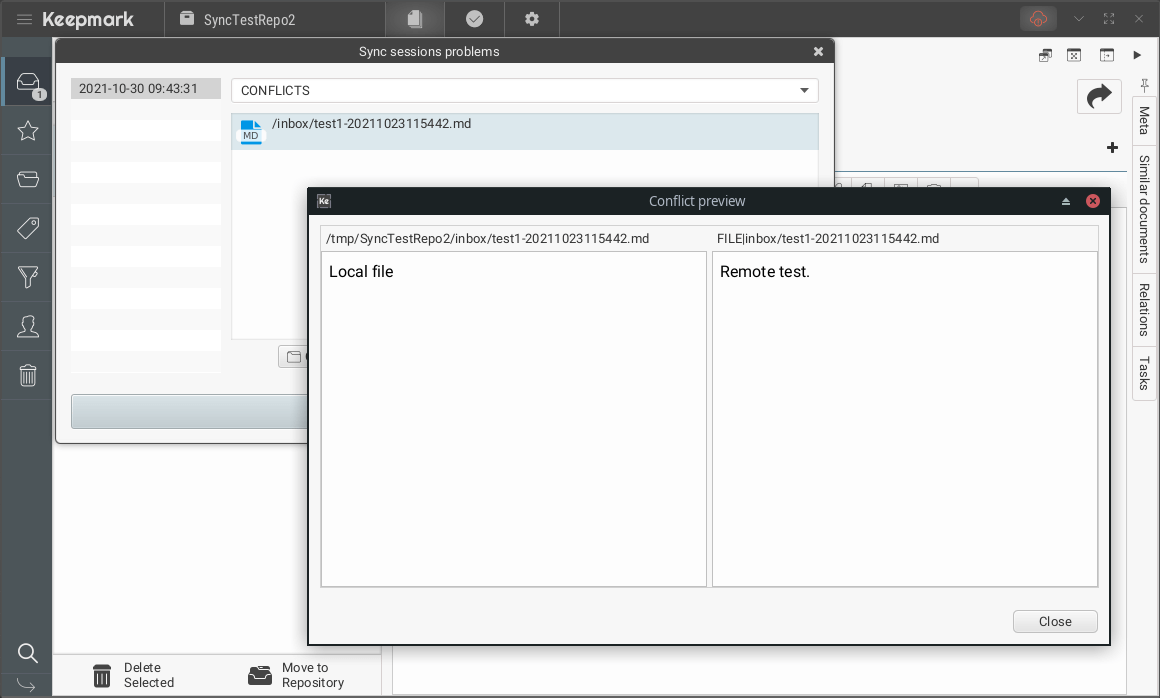Open the Inbox in the left sidebar
The width and height of the screenshot is (1160, 698).
click(x=28, y=82)
